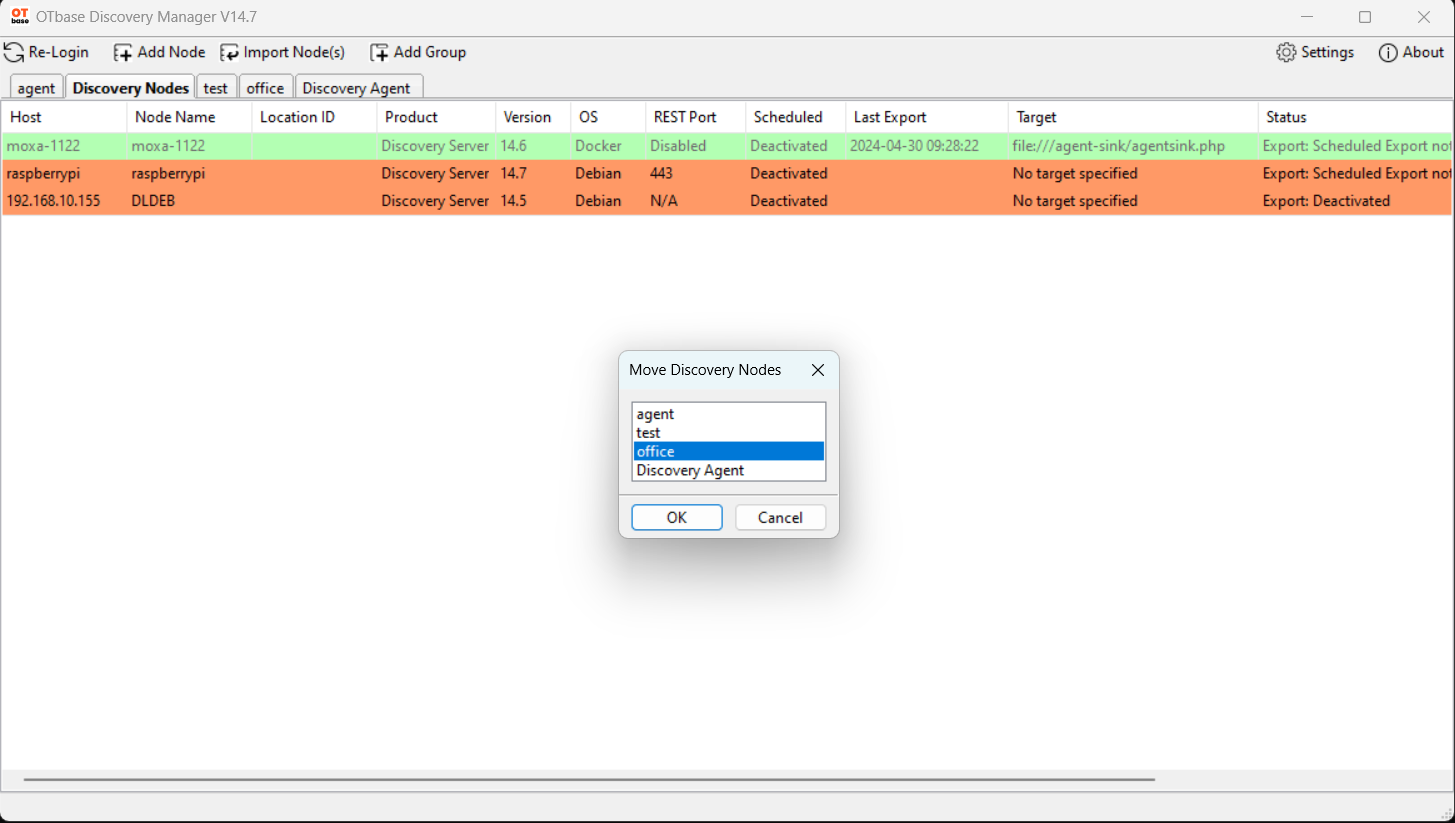Click the DLDEB node name cell
Viewport: 1455px width, 823px height.
[x=189, y=201]
